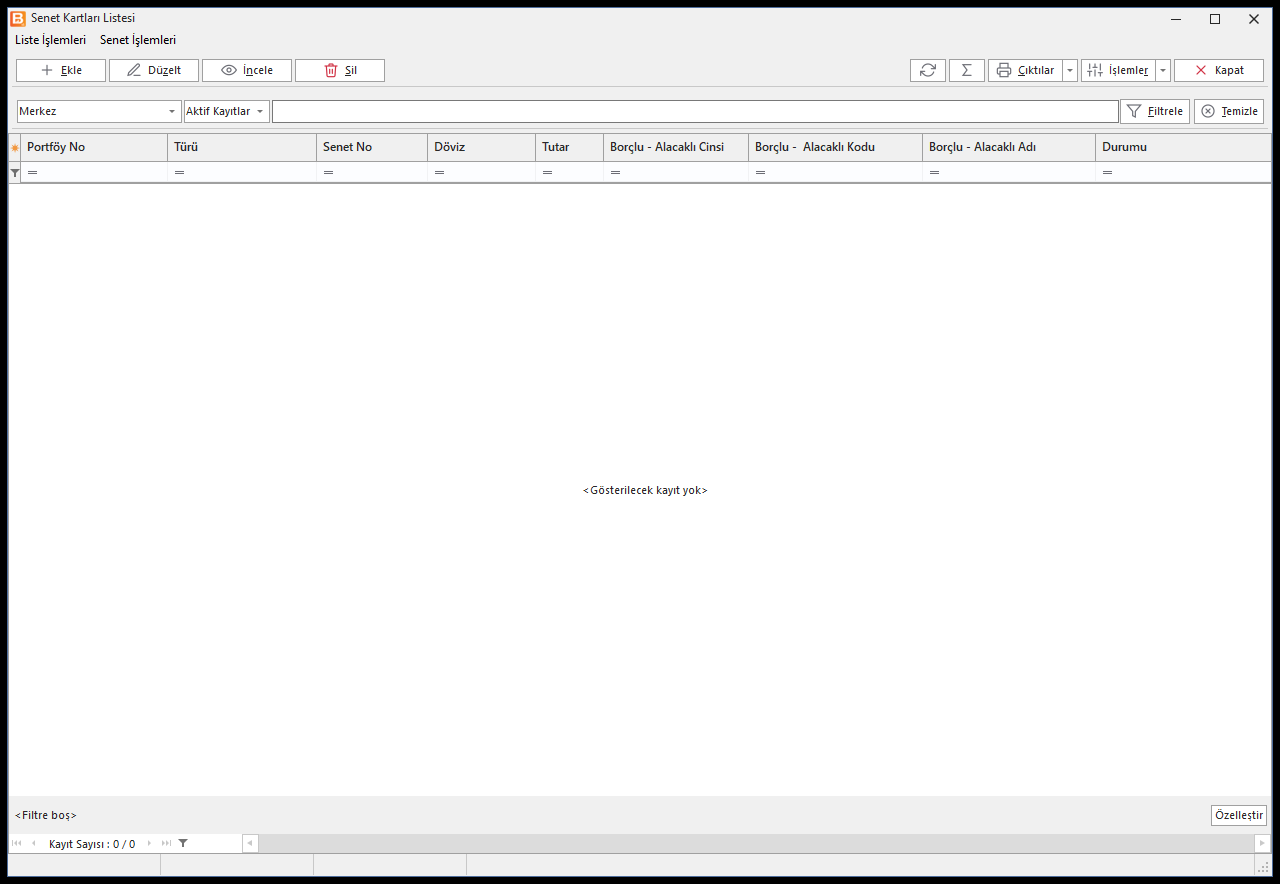Click the refresh list icon button
Image resolution: width=1280 pixels, height=884 pixels.
pos(928,70)
